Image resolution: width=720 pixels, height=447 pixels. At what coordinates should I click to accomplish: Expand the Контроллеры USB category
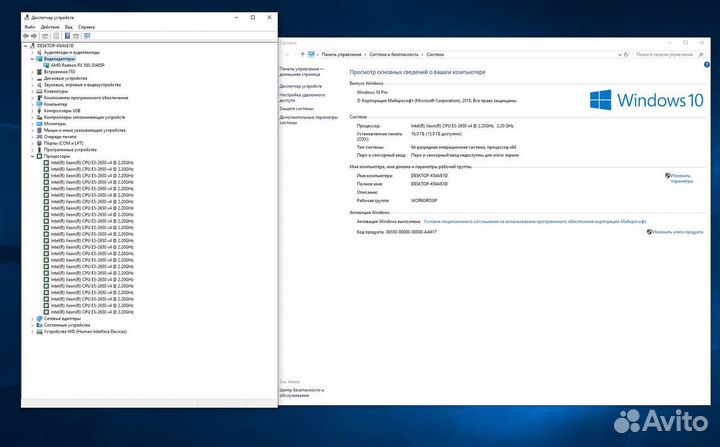click(x=33, y=110)
